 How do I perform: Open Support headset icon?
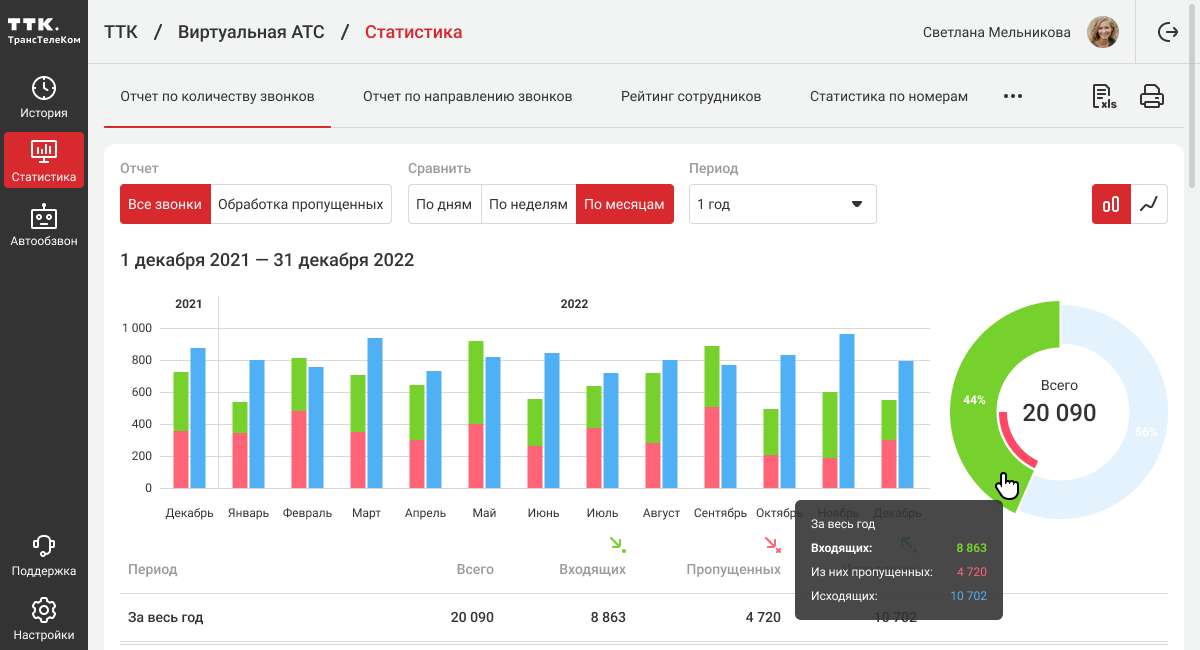pyautogui.click(x=43, y=556)
